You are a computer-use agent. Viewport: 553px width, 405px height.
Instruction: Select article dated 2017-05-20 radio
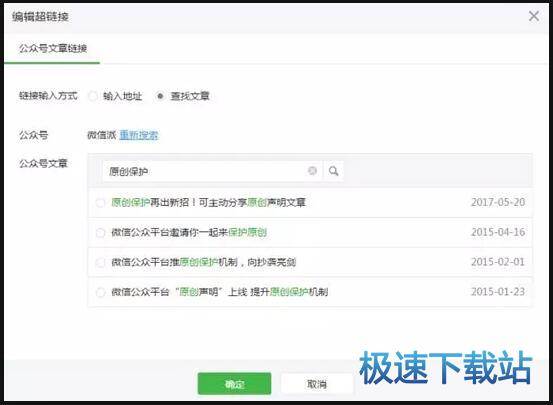pos(100,203)
